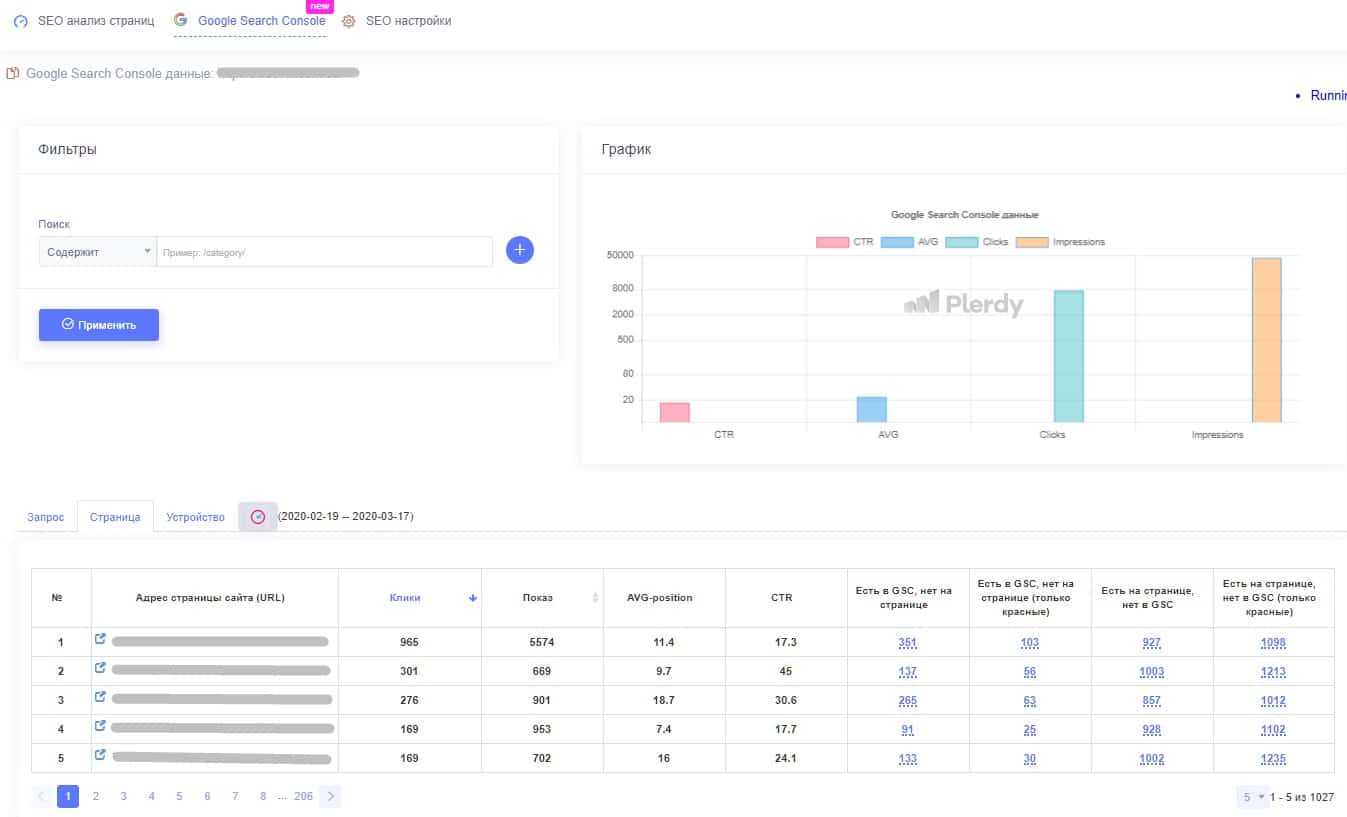Viewport: 1347px width, 817px height.
Task: Click the 30.6 CTR value in row 3
Action: (x=786, y=700)
